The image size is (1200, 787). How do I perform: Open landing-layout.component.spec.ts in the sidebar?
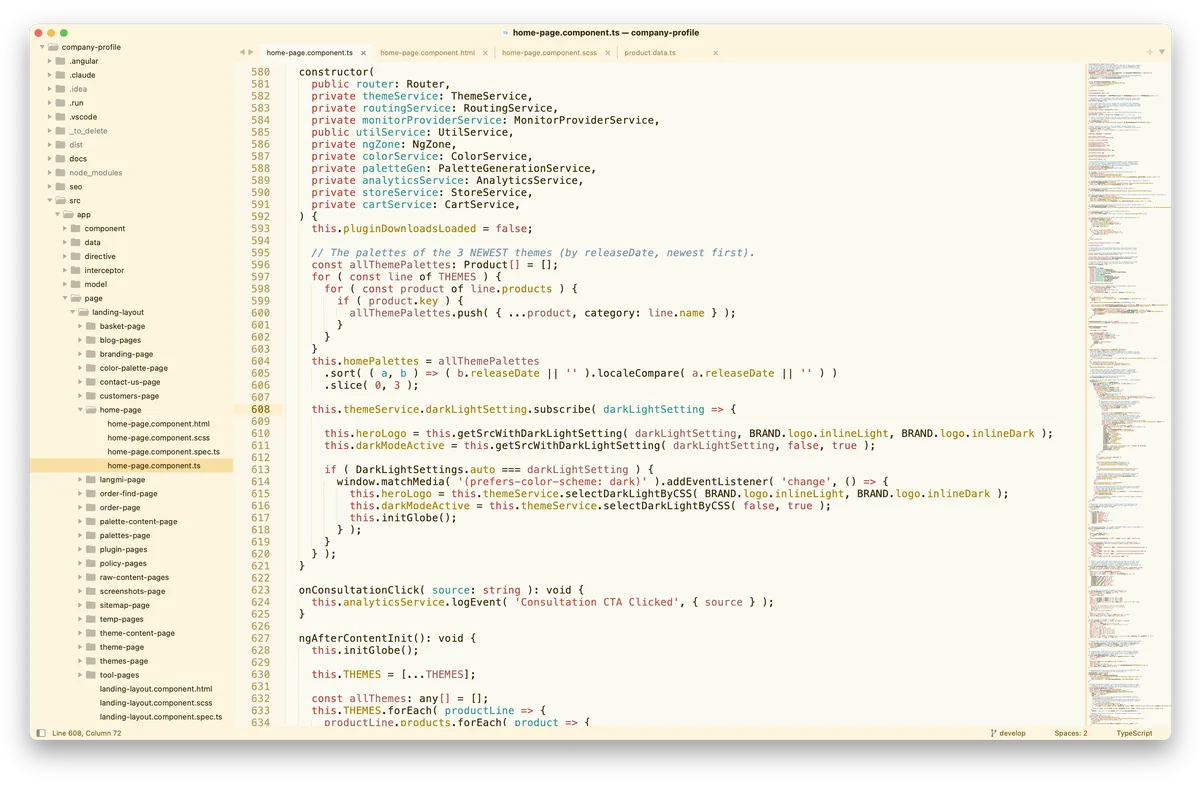(161, 716)
